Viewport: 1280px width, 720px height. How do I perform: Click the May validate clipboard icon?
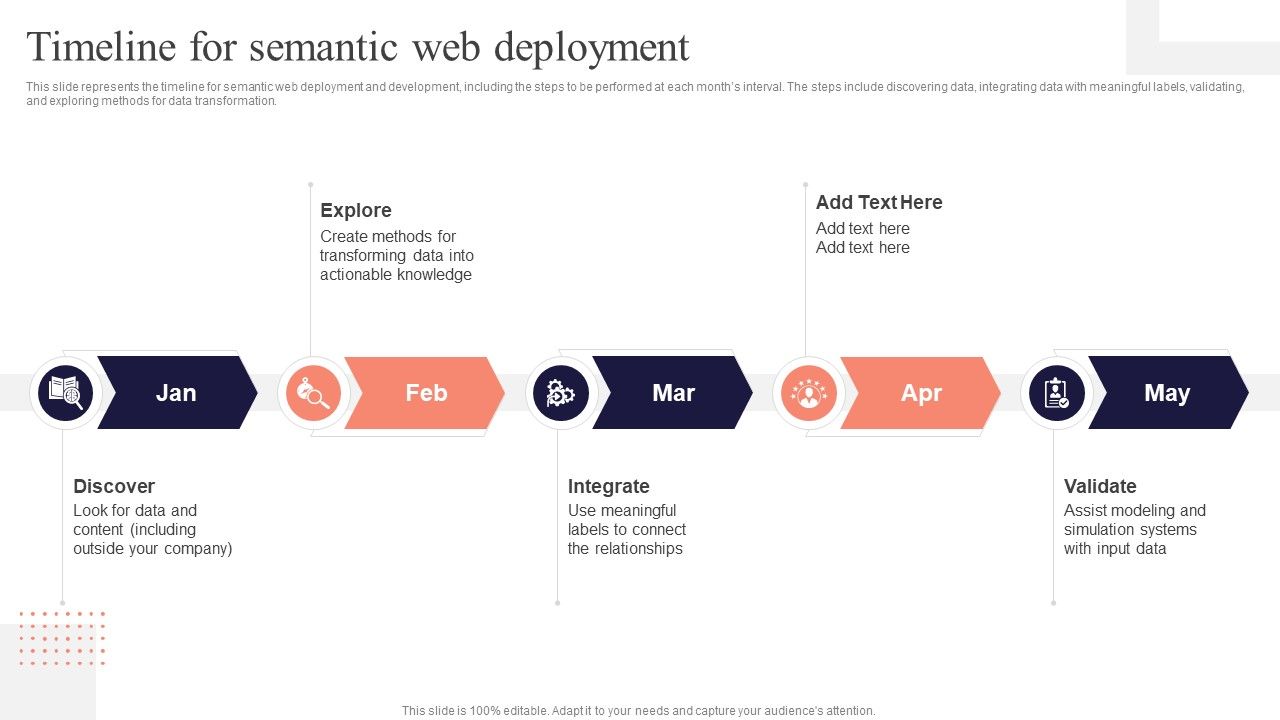coord(1057,393)
